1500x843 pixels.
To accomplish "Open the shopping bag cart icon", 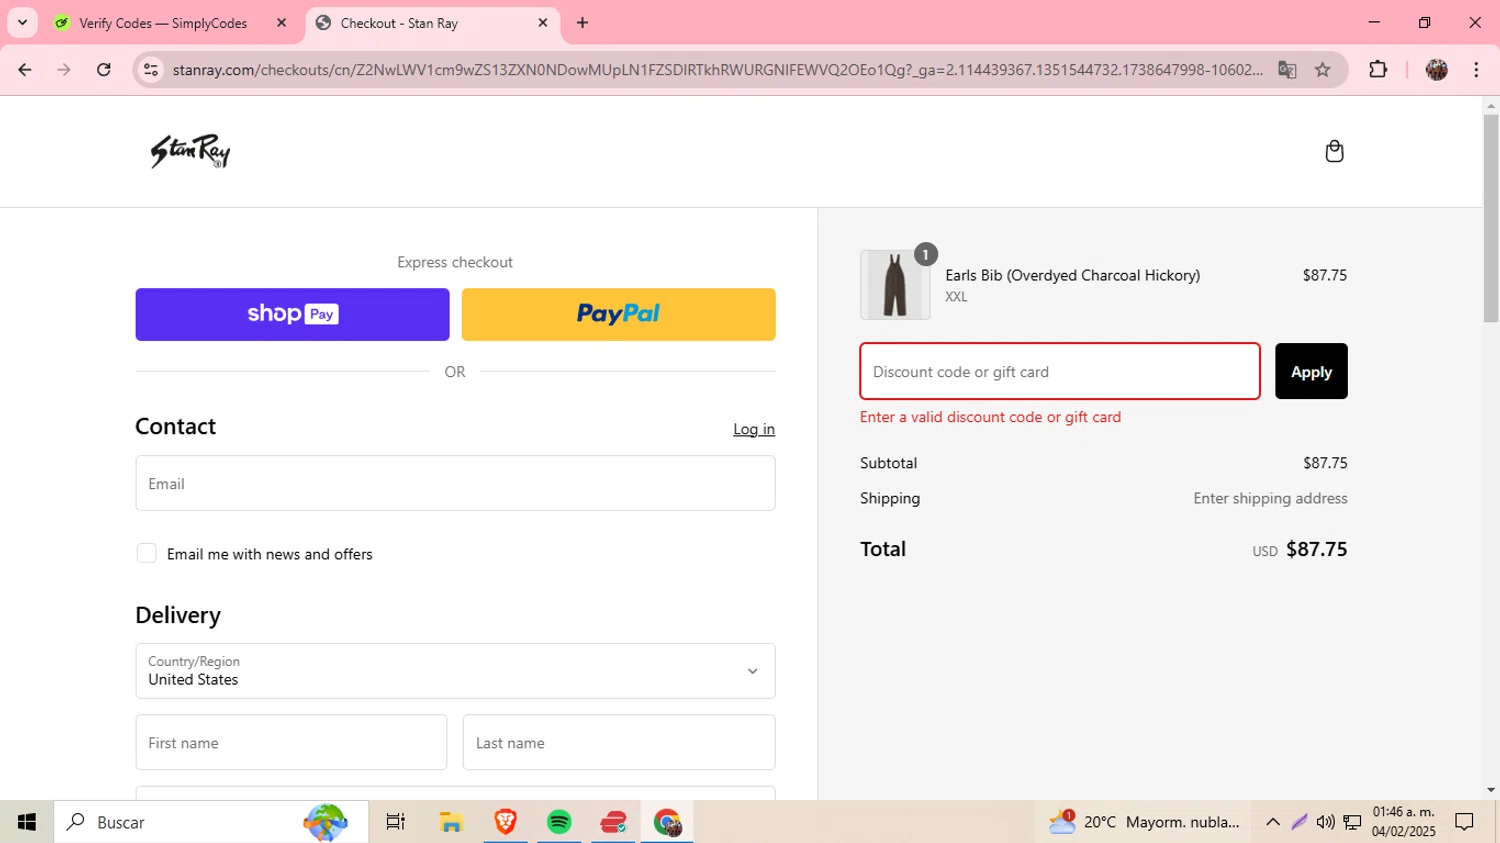I will pyautogui.click(x=1334, y=151).
